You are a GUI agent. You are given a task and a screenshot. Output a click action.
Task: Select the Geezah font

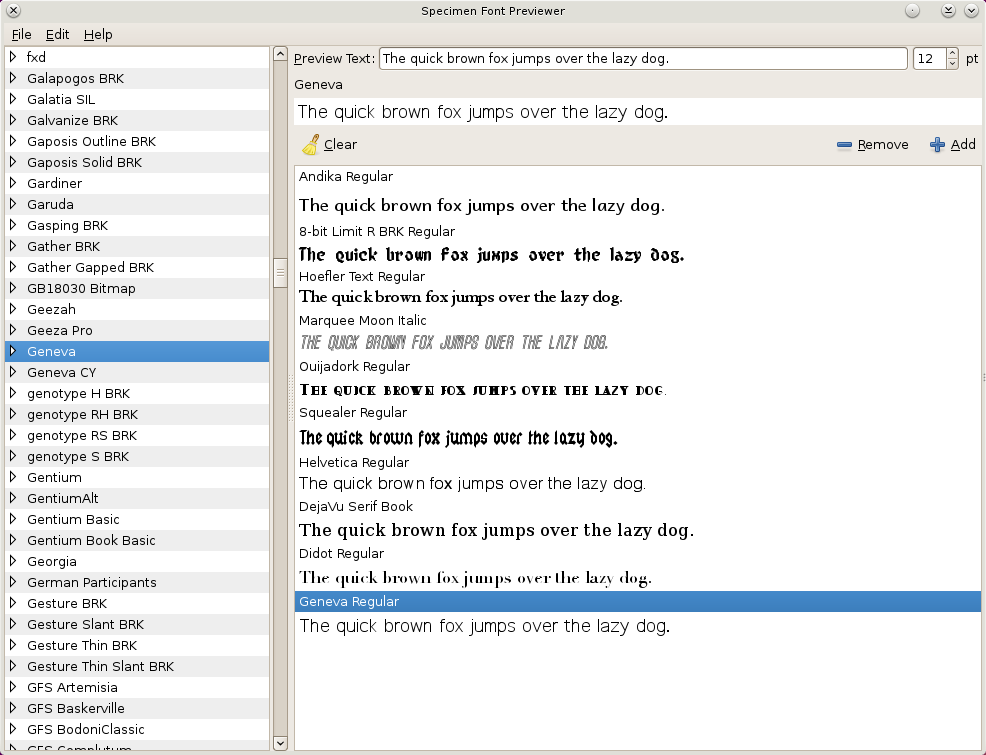point(137,309)
